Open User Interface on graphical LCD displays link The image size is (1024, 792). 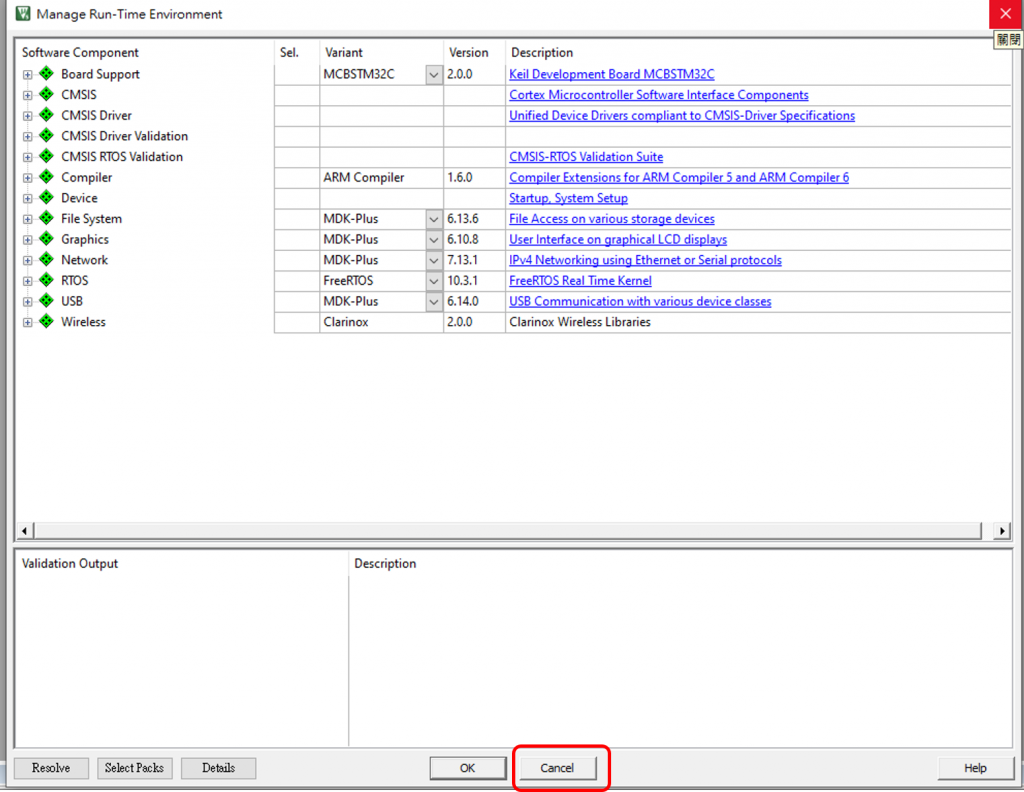[x=618, y=240]
